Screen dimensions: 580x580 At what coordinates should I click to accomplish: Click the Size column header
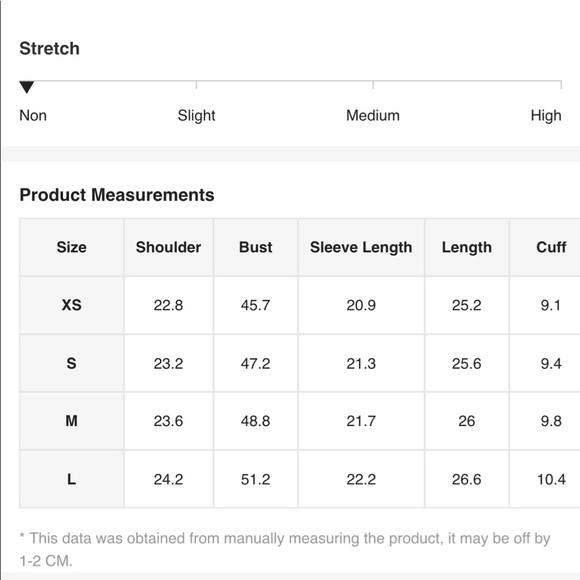(x=72, y=247)
